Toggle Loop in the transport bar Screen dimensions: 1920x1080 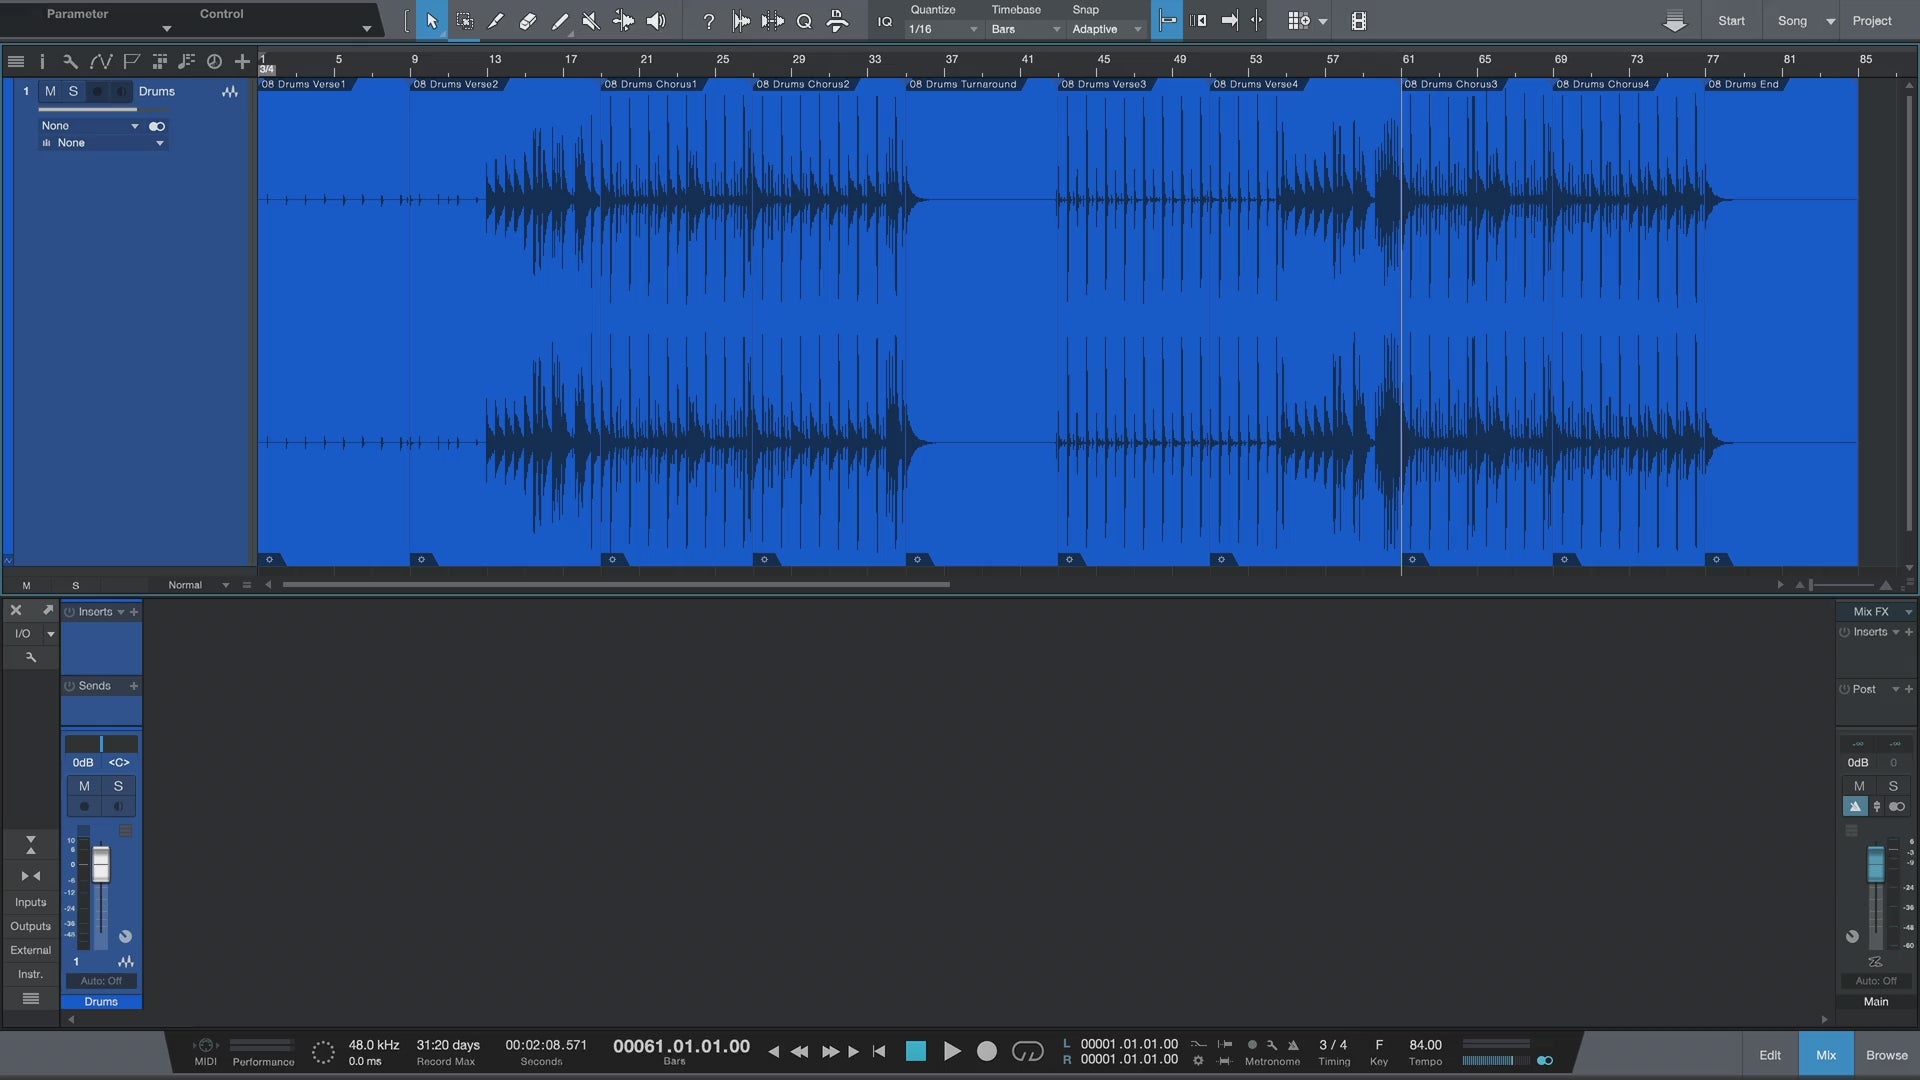(1027, 1051)
